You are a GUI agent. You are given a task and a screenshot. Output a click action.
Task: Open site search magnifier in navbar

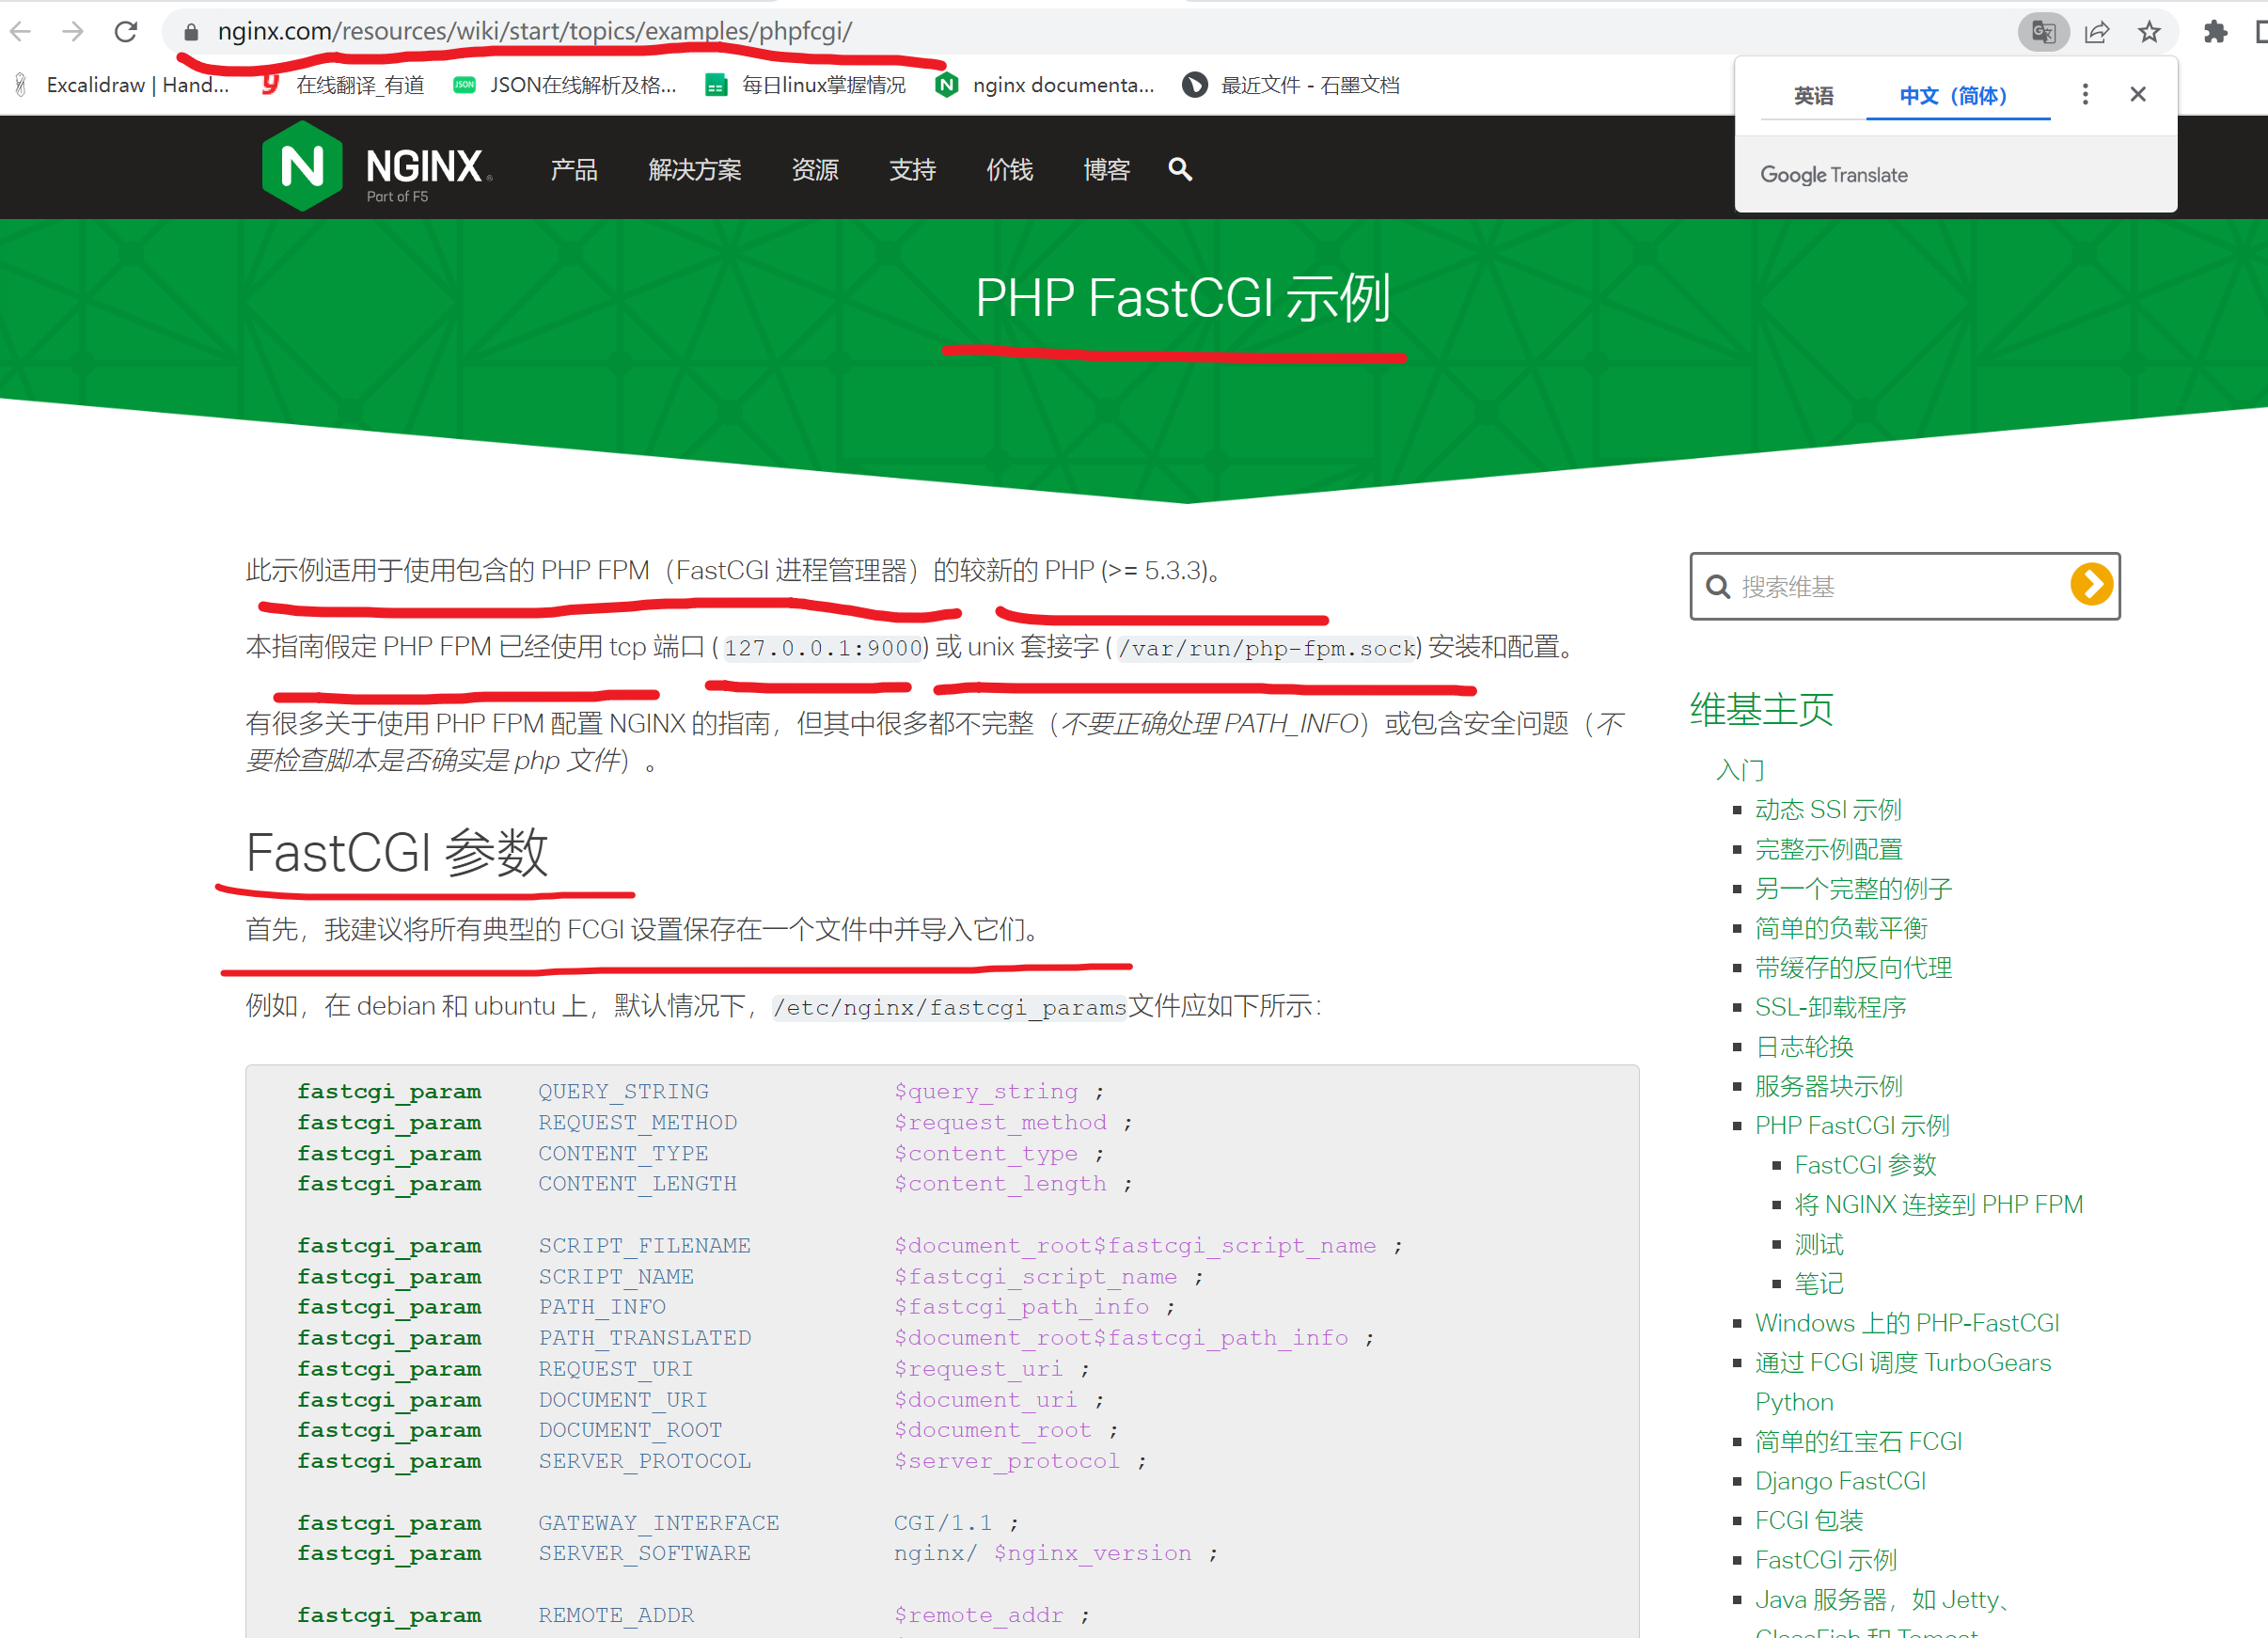pyautogui.click(x=1180, y=169)
